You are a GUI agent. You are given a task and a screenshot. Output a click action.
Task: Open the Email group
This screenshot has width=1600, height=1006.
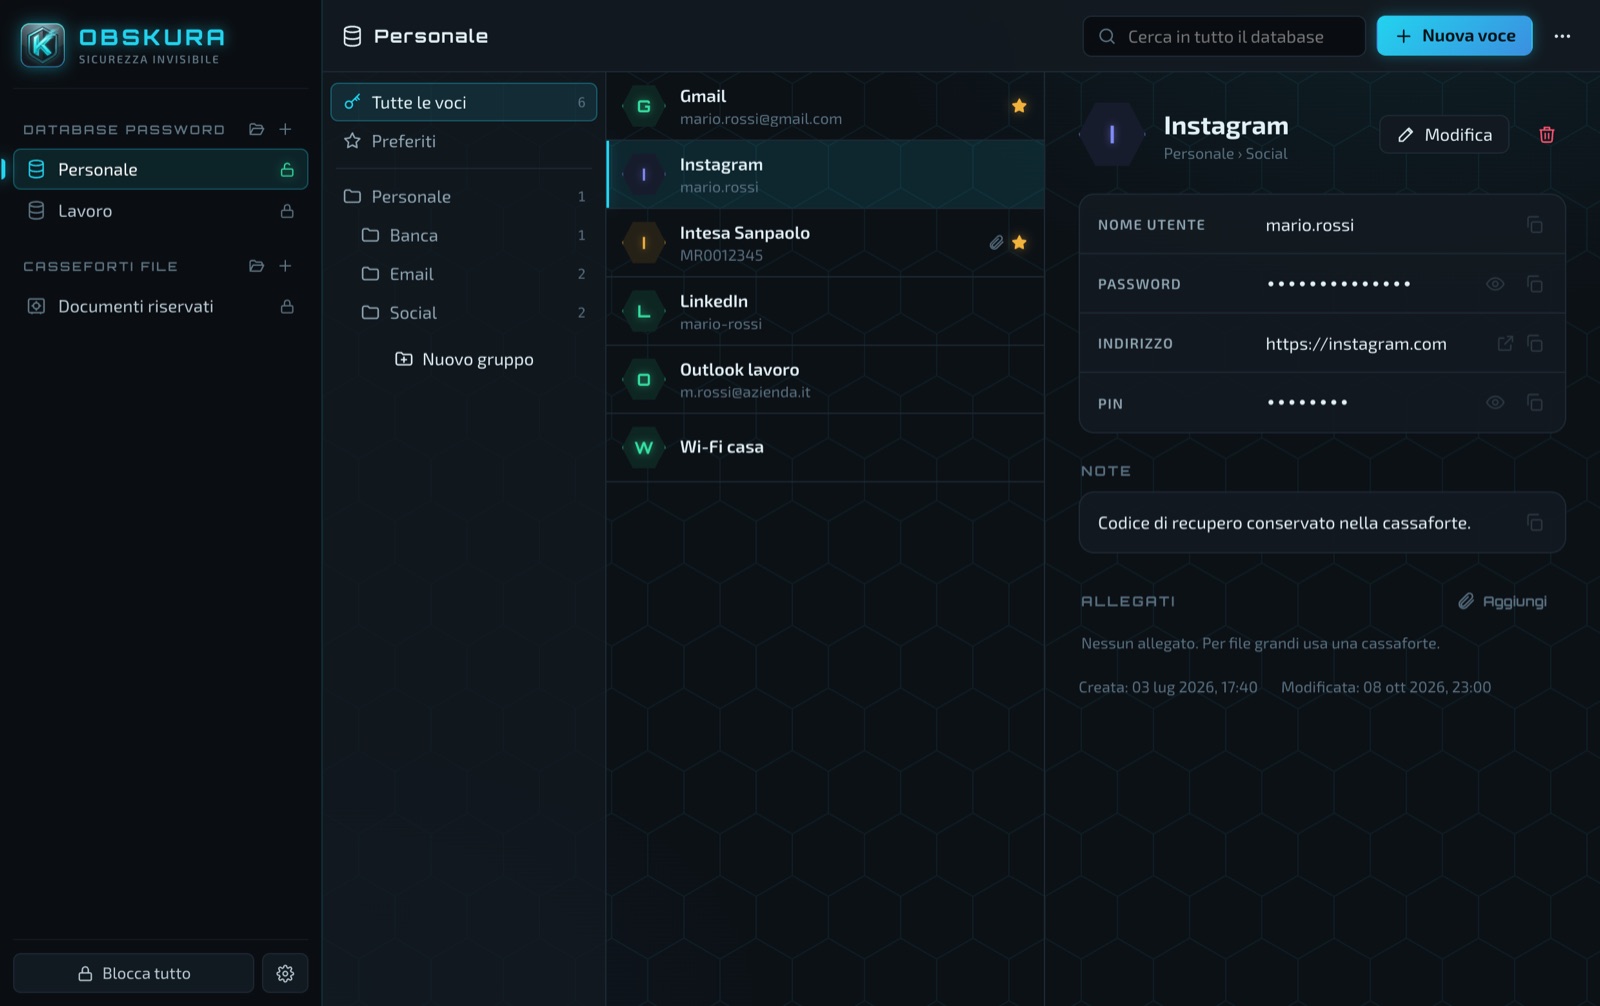pyautogui.click(x=464, y=274)
